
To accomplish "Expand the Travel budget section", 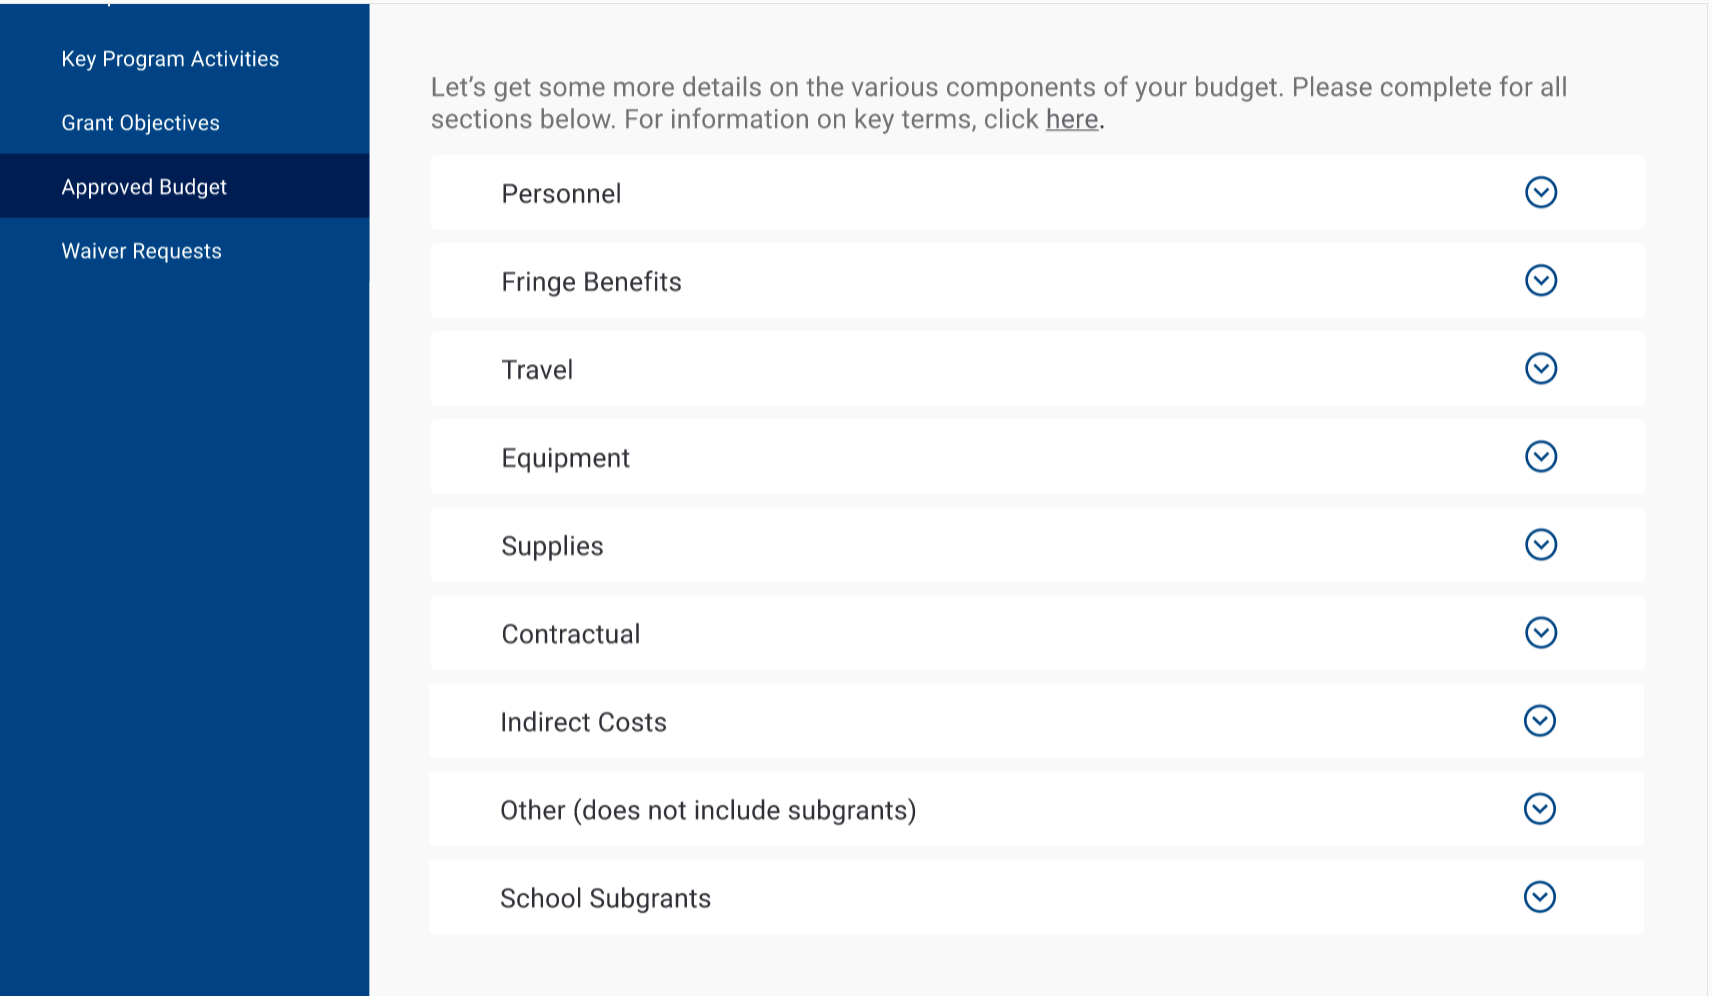I will (x=537, y=370).
